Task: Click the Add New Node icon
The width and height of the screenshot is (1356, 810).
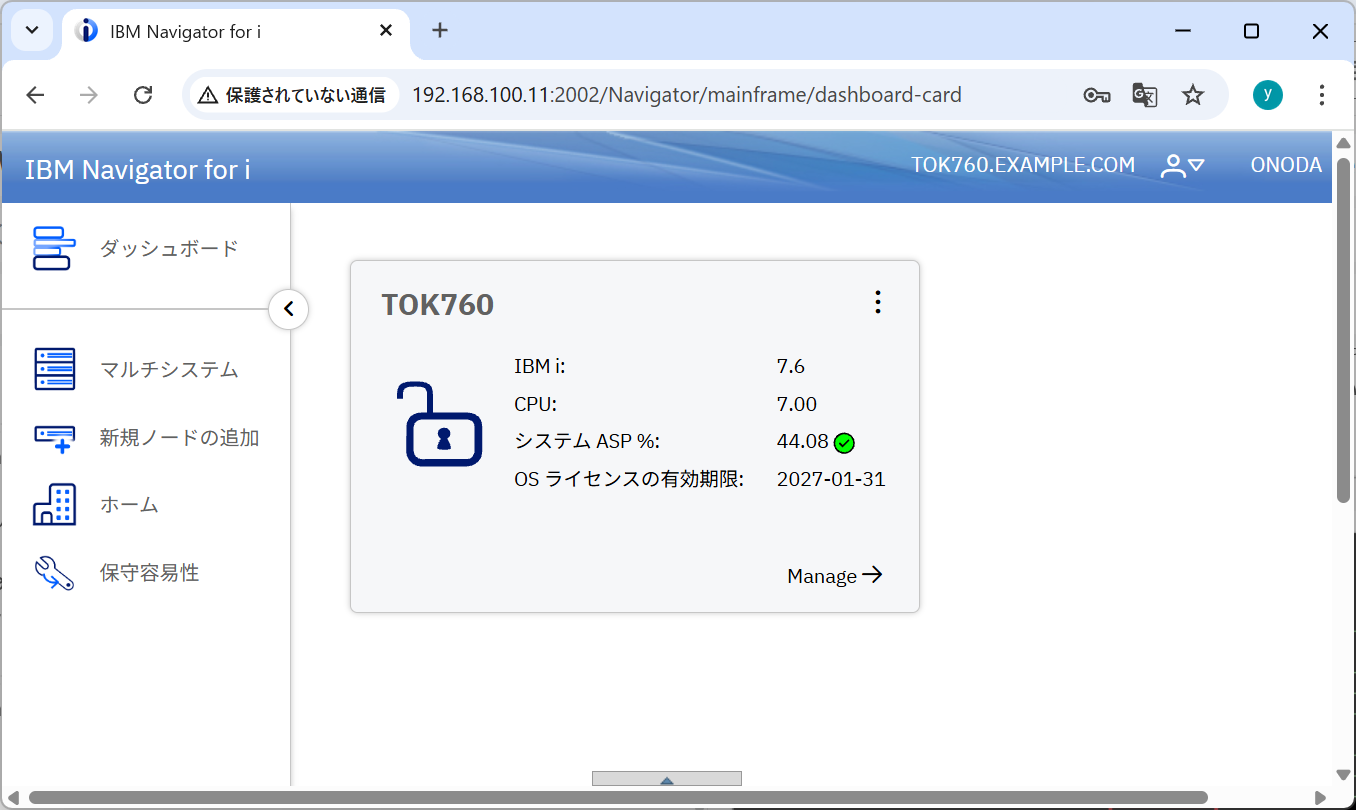Action: (x=54, y=438)
